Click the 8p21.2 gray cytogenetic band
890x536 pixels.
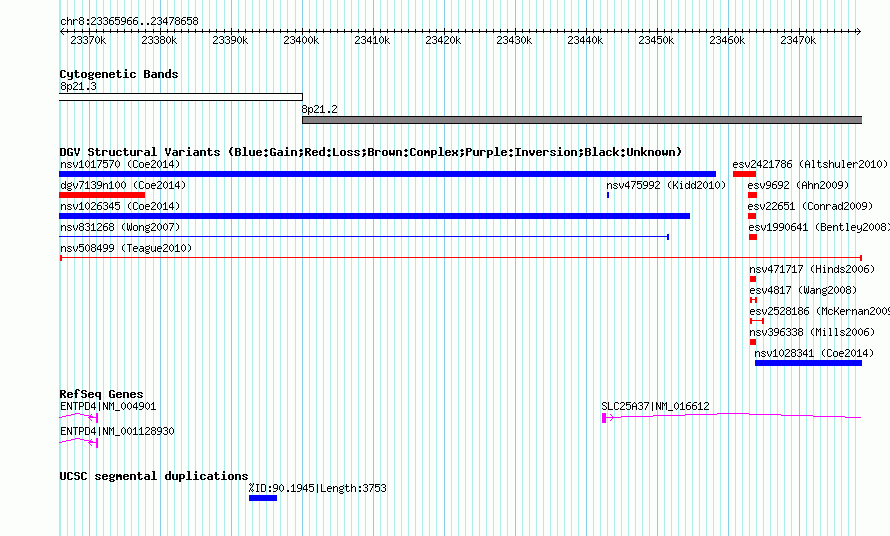click(582, 120)
